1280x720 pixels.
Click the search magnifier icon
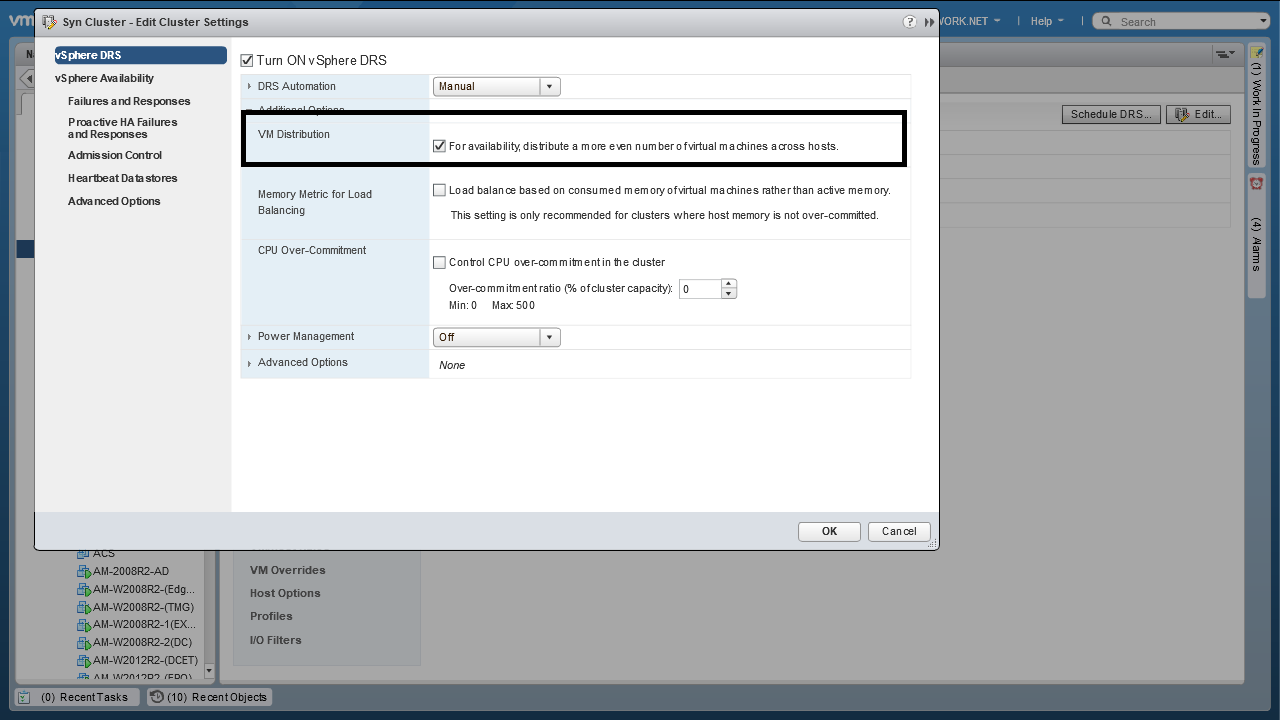pos(1106,21)
